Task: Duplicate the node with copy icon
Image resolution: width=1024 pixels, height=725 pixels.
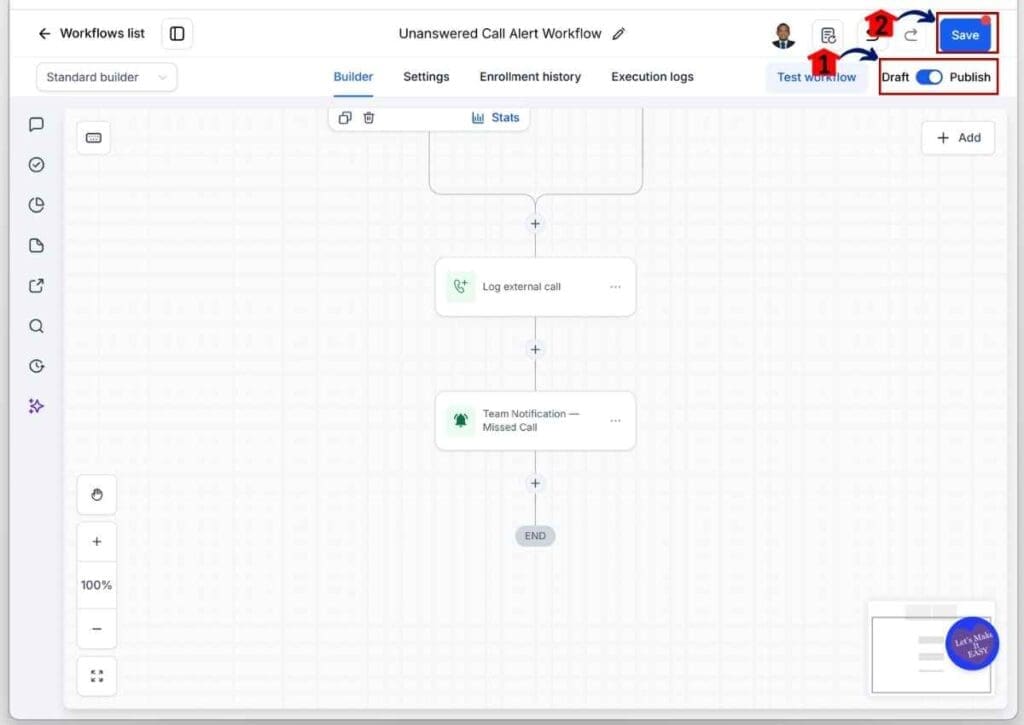Action: point(345,118)
